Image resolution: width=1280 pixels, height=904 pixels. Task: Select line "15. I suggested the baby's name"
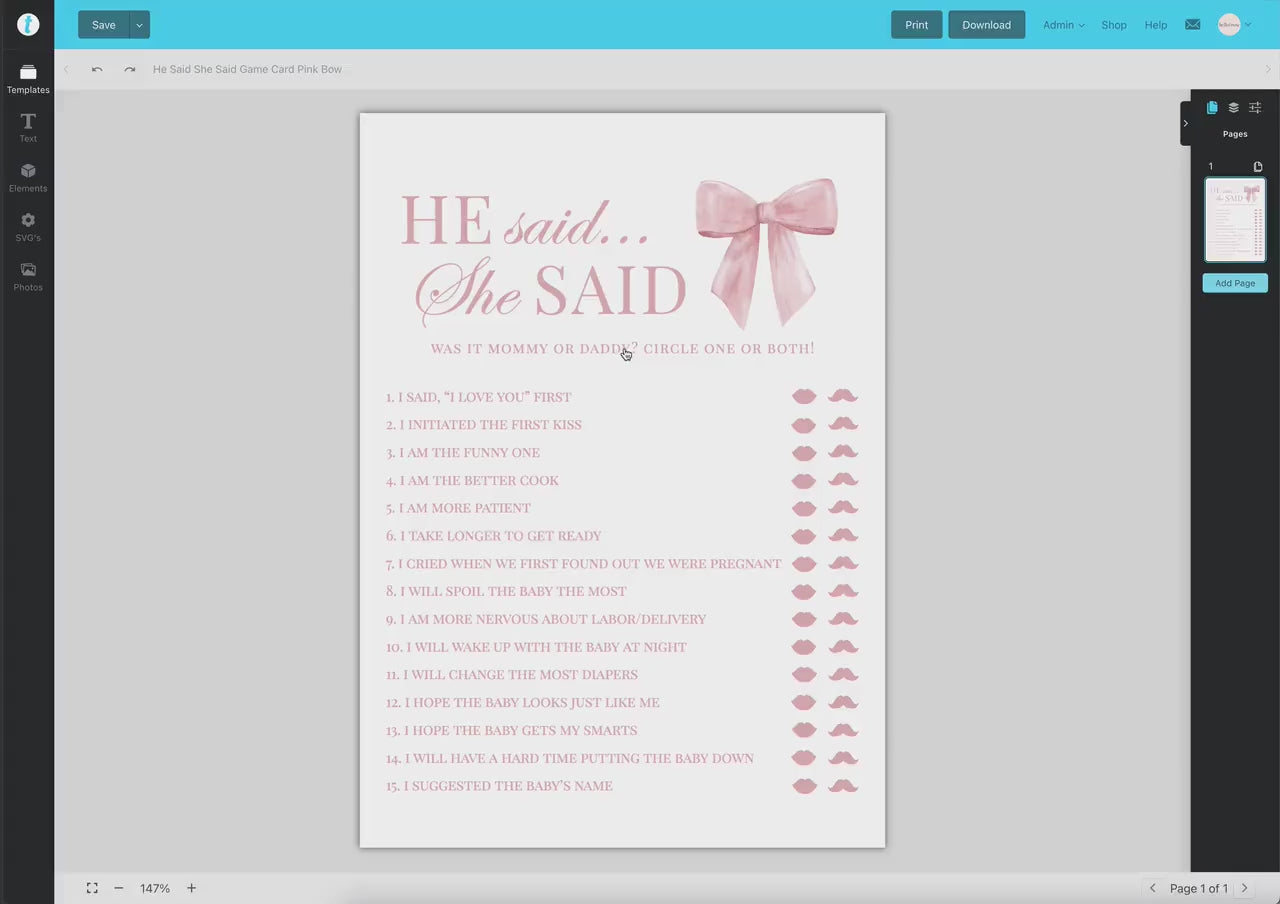click(499, 786)
